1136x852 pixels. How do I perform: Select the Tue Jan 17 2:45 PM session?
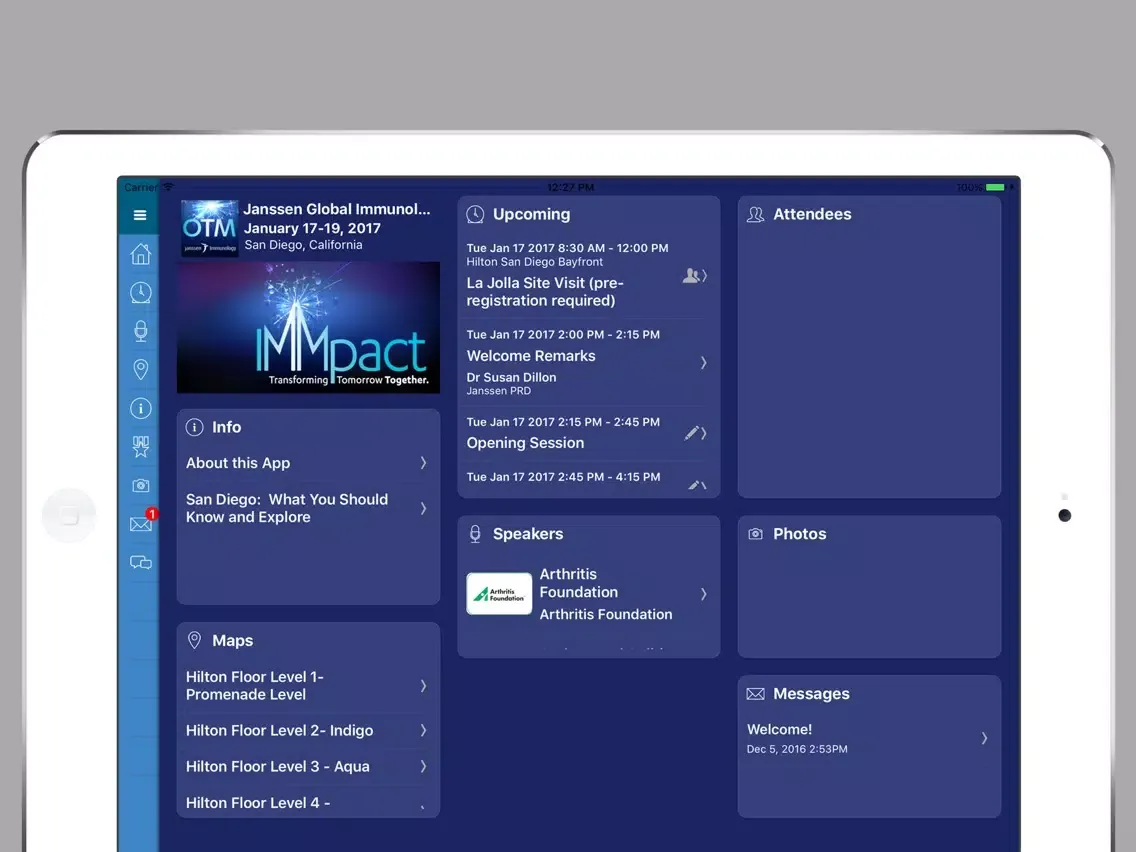(x=588, y=480)
